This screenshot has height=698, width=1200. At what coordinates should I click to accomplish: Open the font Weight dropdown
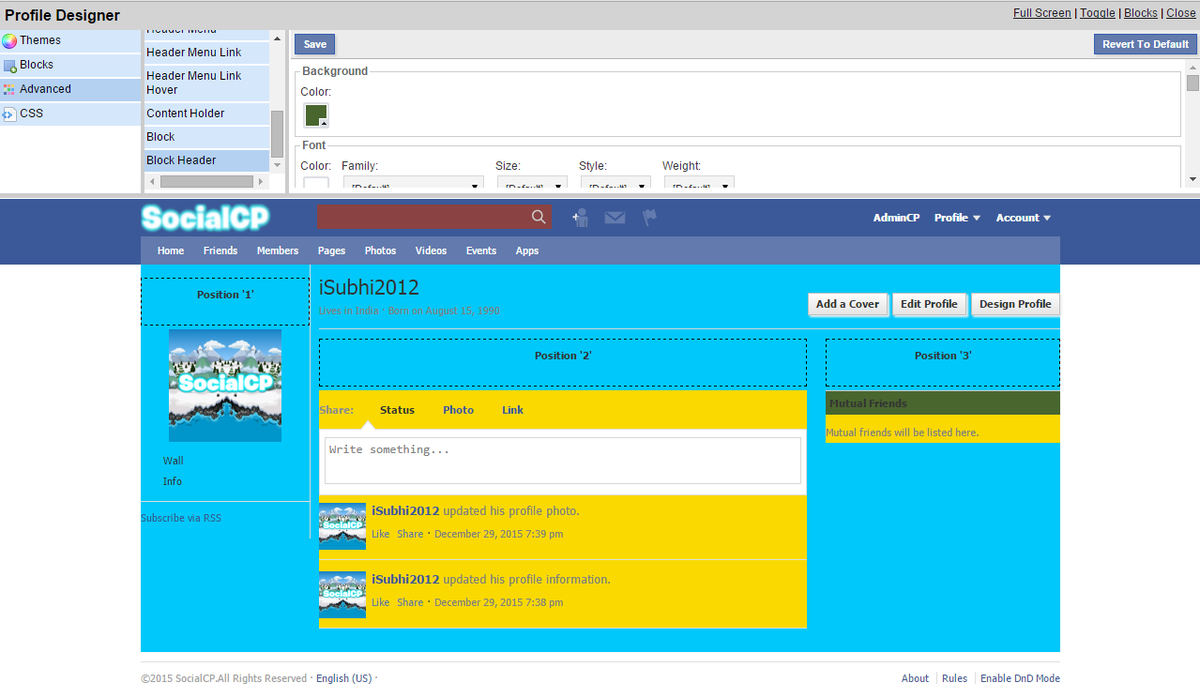point(697,185)
